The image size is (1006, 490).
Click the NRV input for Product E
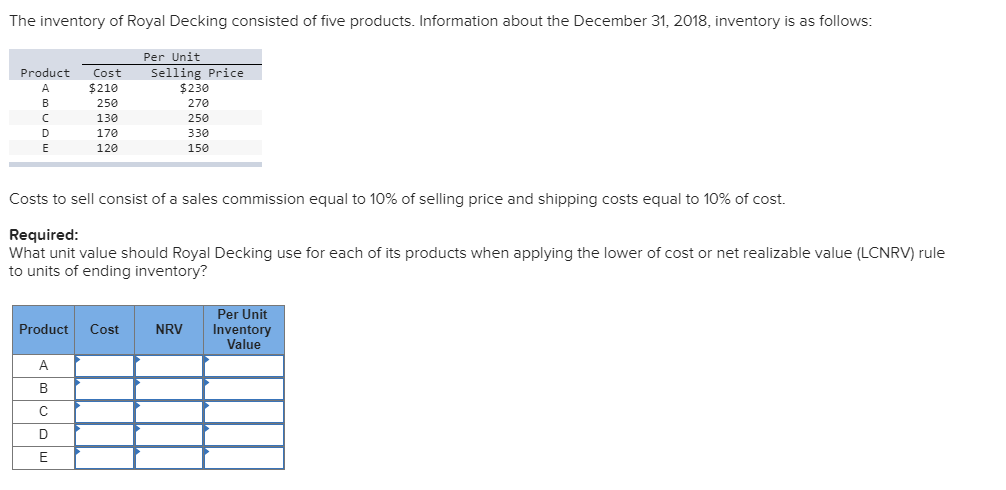coord(169,458)
